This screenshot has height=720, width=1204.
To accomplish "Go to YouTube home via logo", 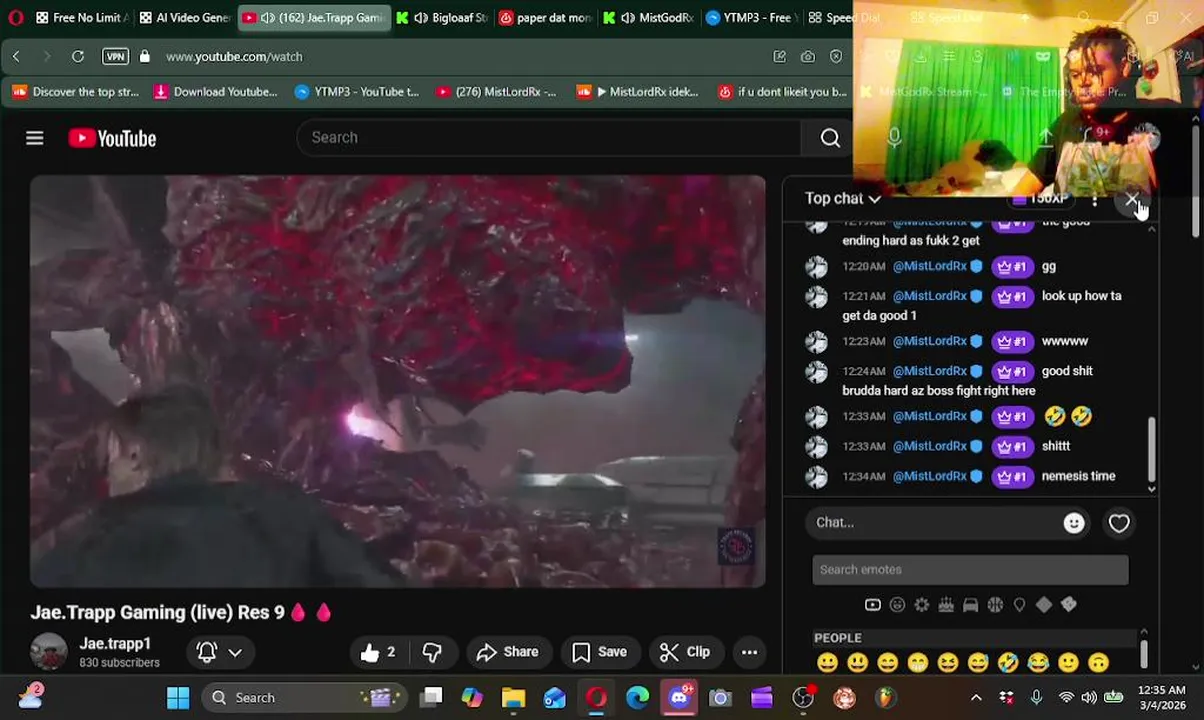I will click(112, 138).
